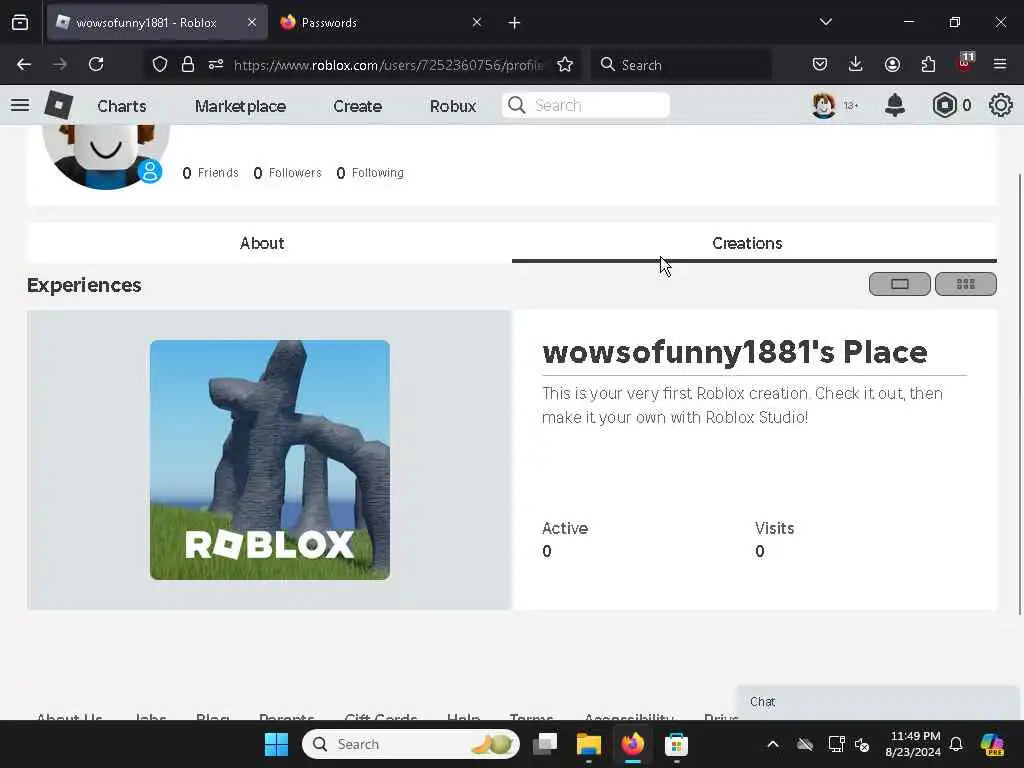The image size is (1024, 768).
Task: Click the Roblox site search field
Action: tap(586, 105)
